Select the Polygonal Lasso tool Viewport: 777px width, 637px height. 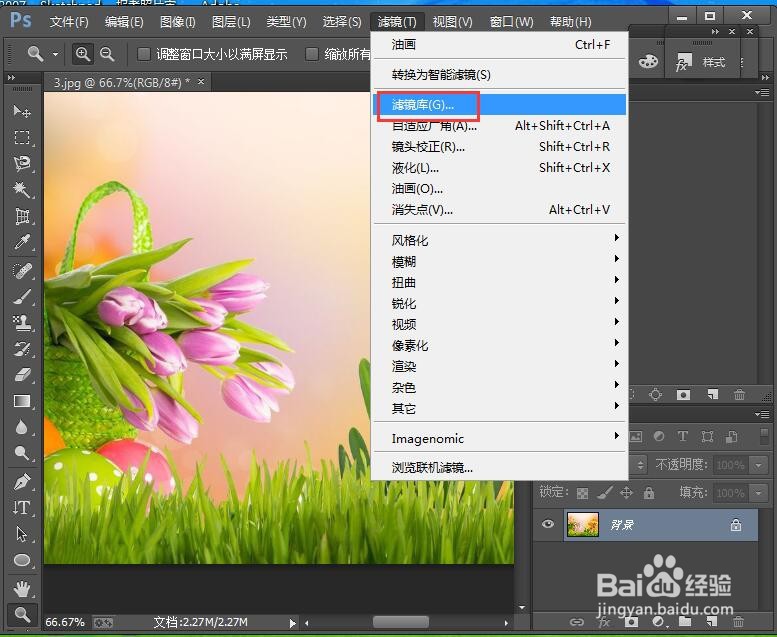click(x=22, y=163)
